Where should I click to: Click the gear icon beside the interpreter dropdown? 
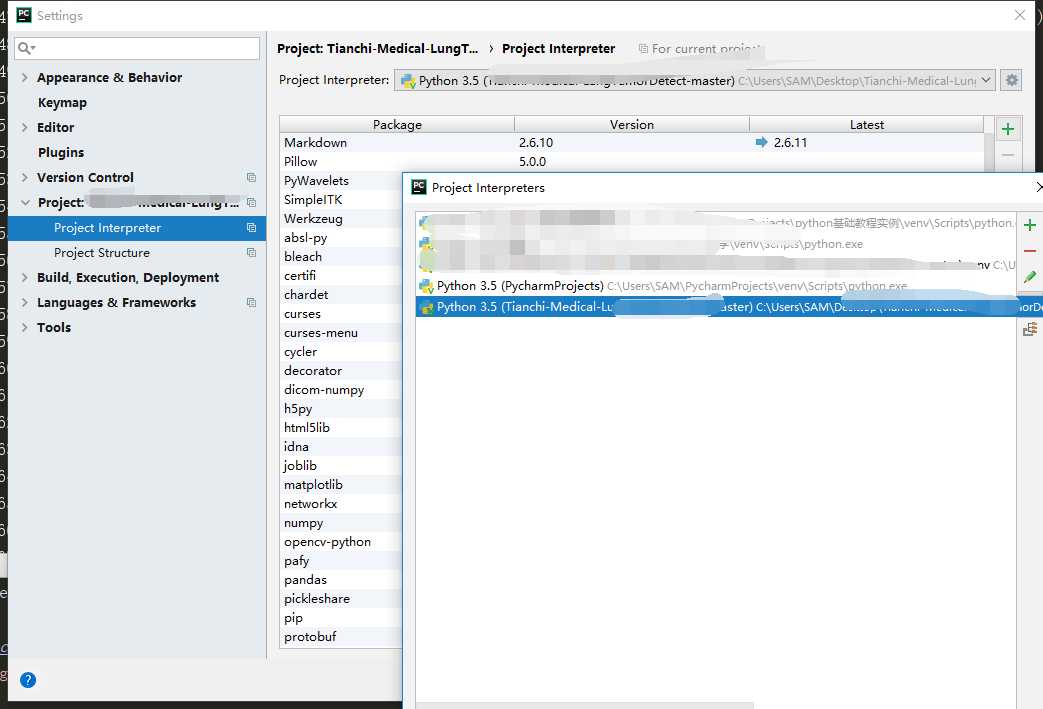(1011, 80)
